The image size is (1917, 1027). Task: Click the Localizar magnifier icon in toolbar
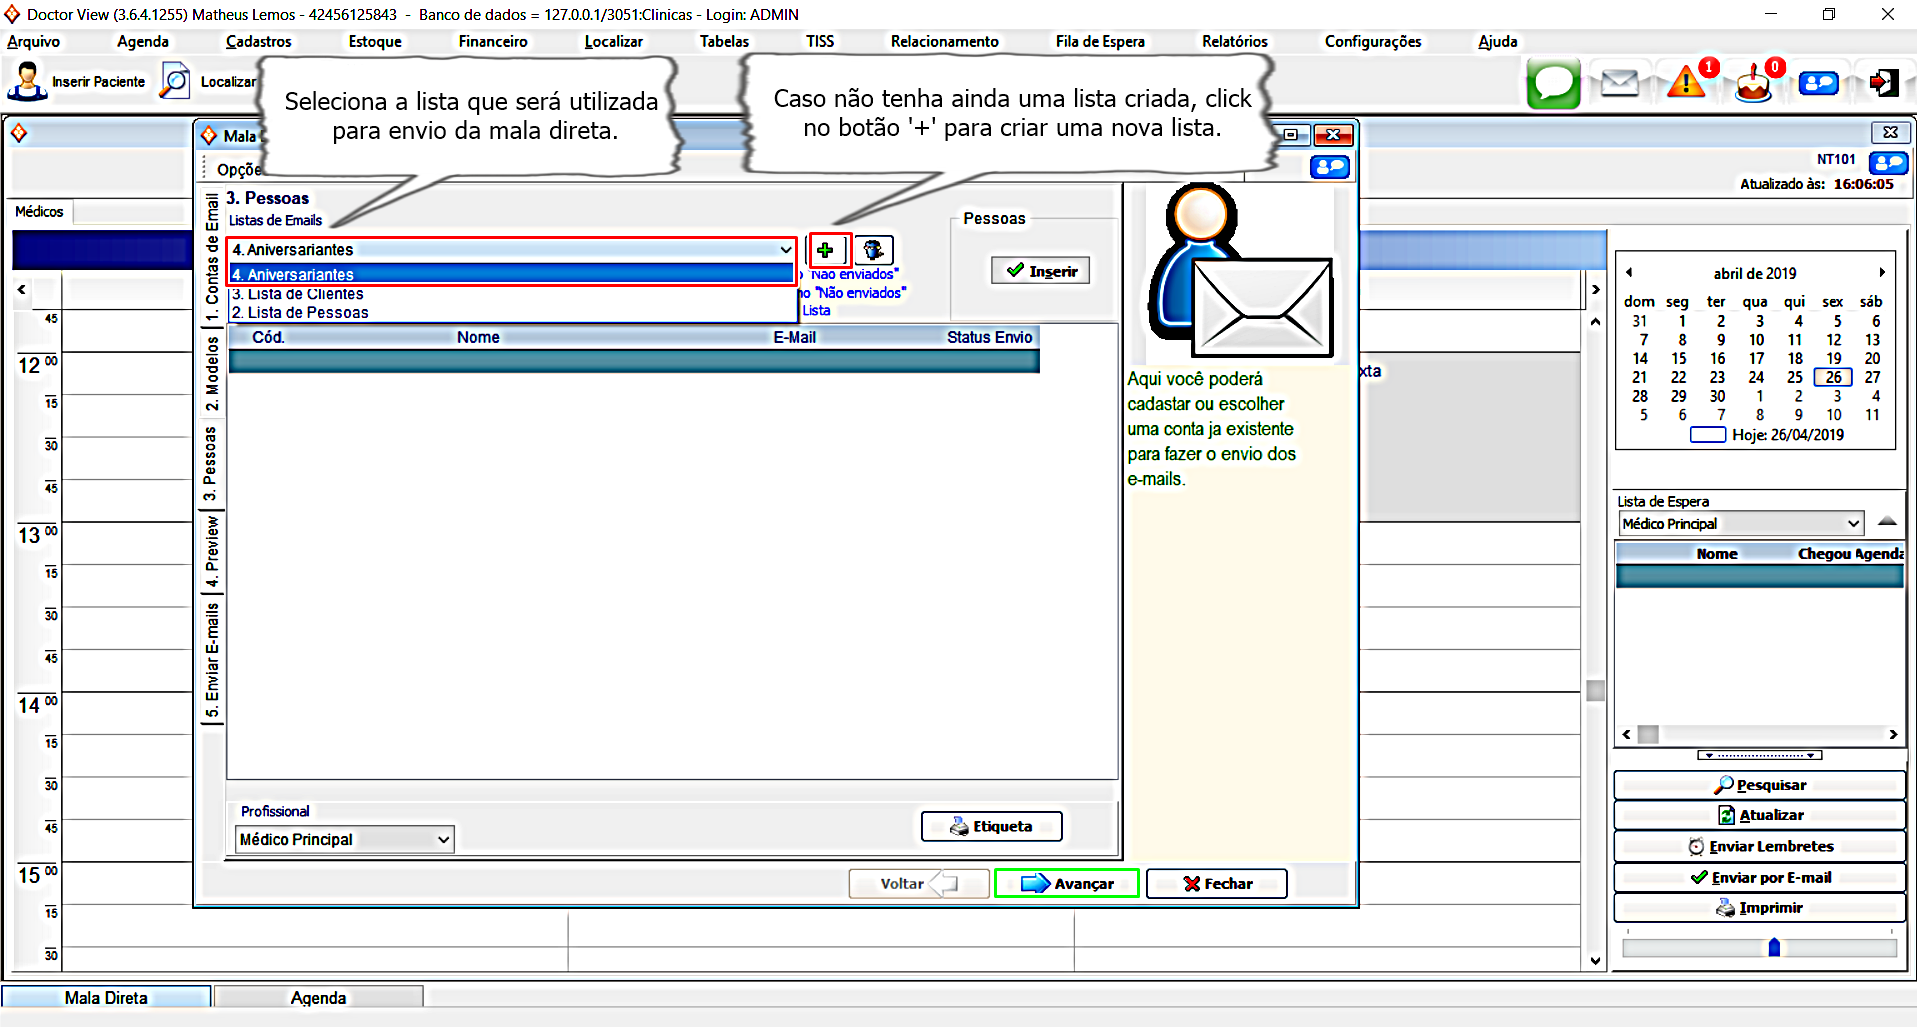(176, 82)
